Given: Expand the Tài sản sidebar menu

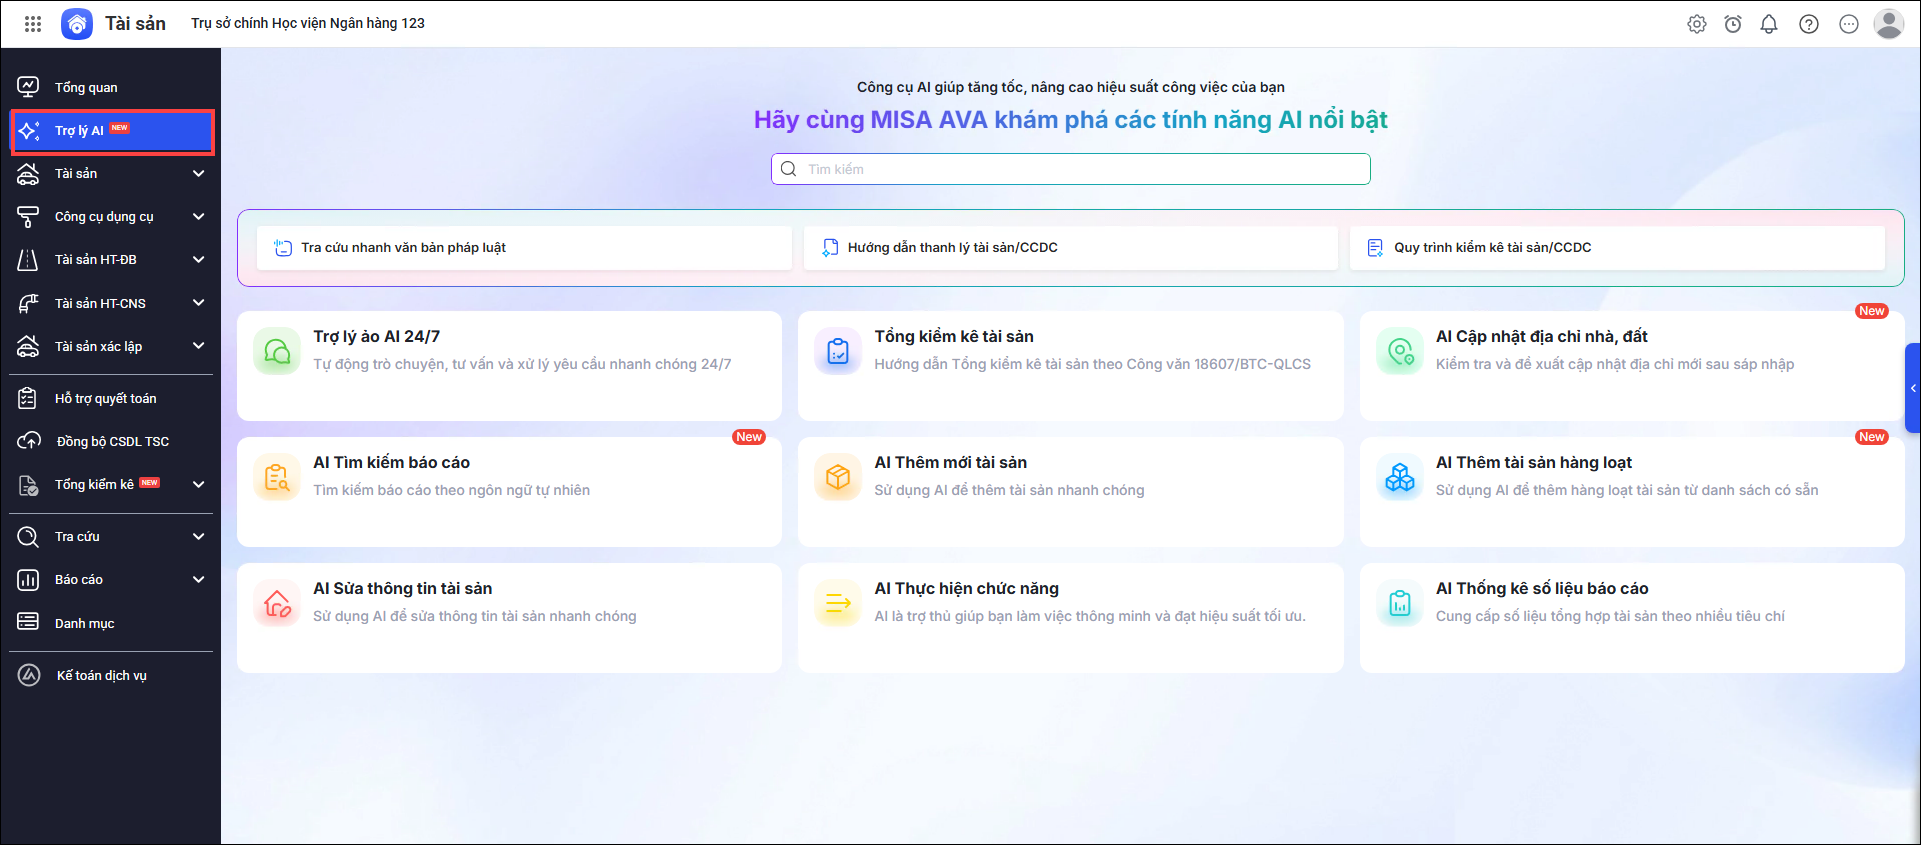Looking at the screenshot, I should coord(199,173).
